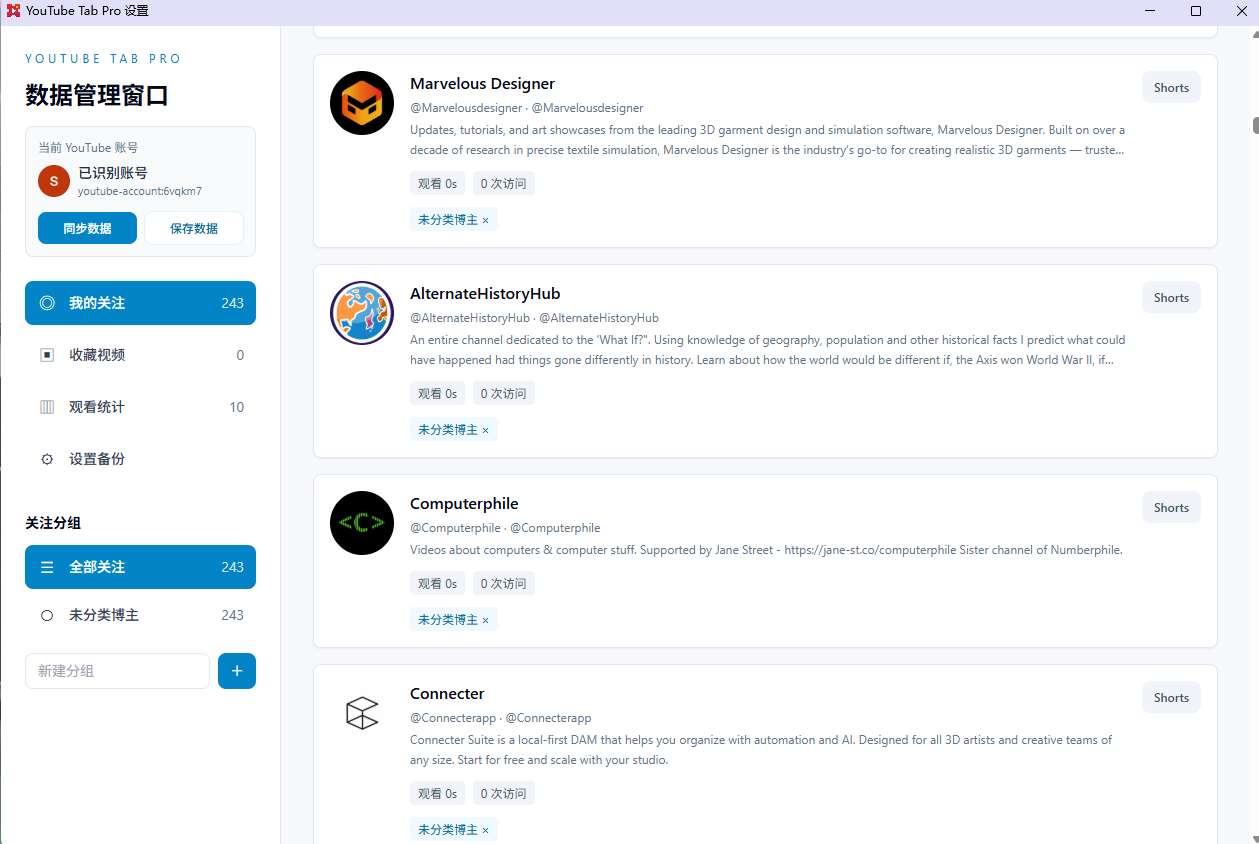Open 收藏视频 section
1259x844 pixels.
(140, 355)
